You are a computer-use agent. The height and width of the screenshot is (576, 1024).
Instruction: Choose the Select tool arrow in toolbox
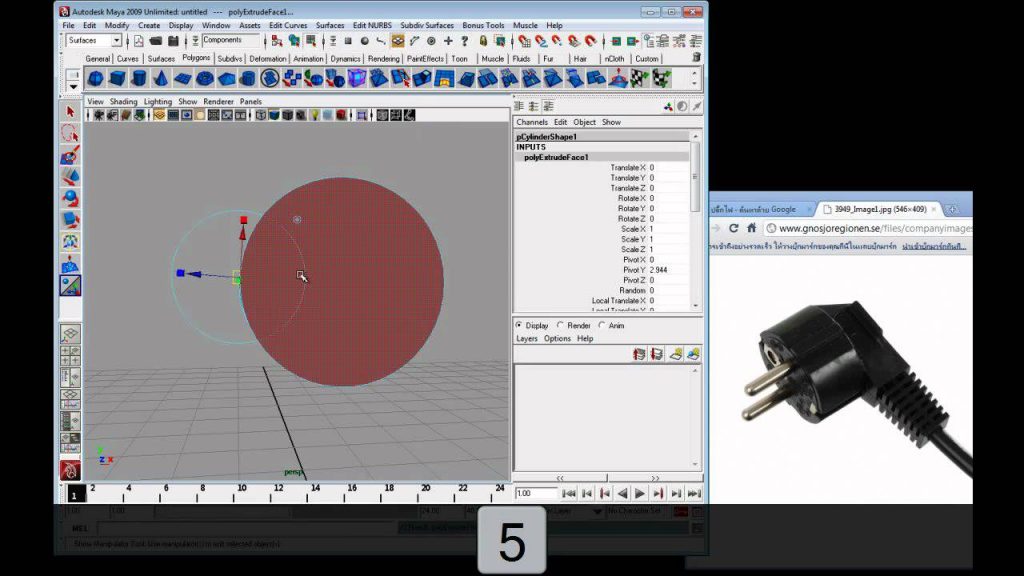click(71, 112)
